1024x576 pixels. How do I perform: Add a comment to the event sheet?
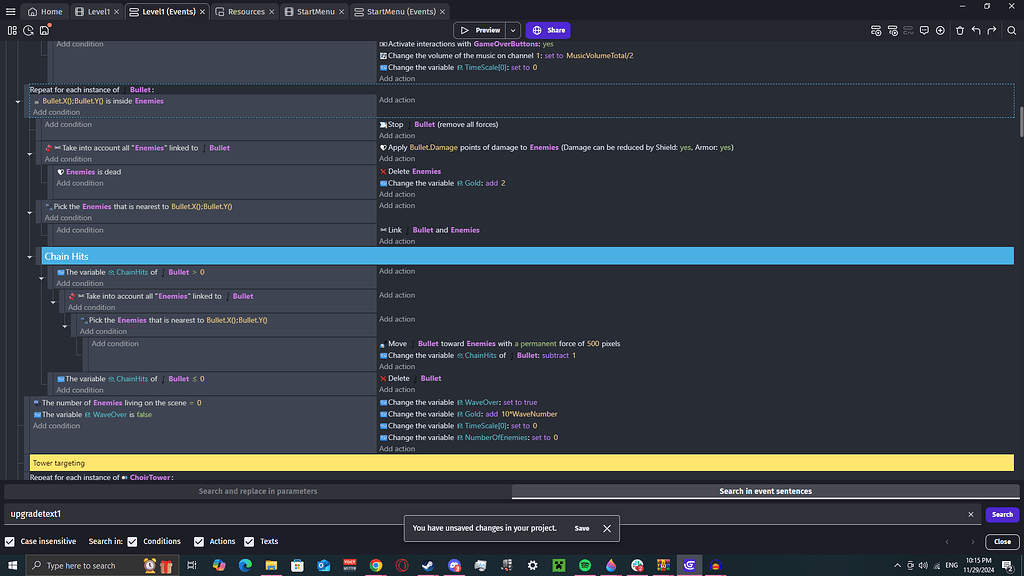coord(925,31)
